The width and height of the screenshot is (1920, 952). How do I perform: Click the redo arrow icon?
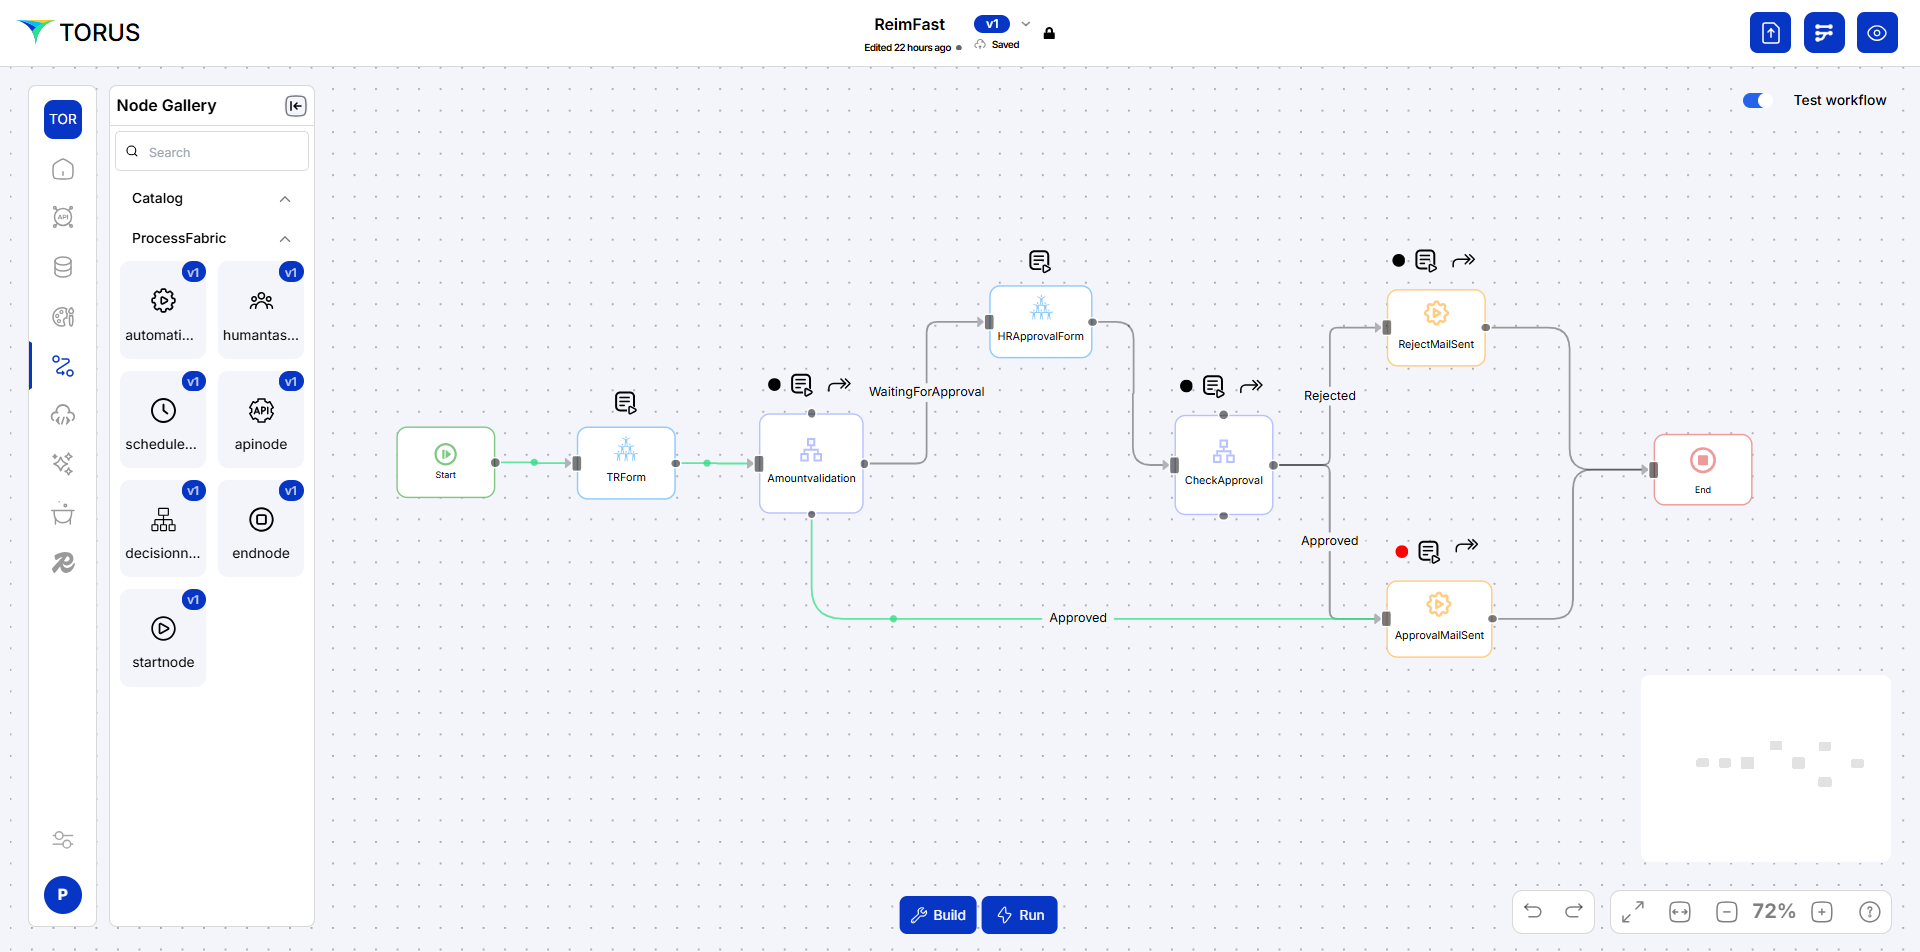[1573, 911]
